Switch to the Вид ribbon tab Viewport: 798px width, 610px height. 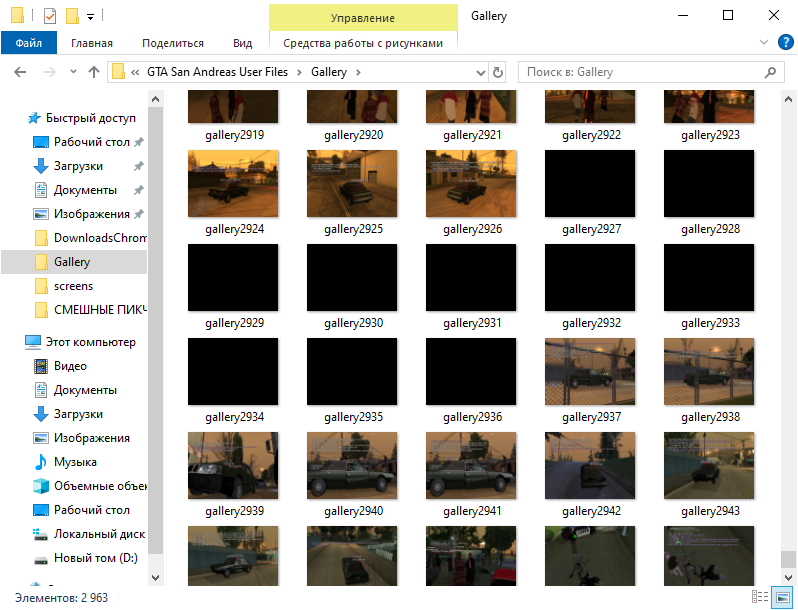tap(242, 43)
